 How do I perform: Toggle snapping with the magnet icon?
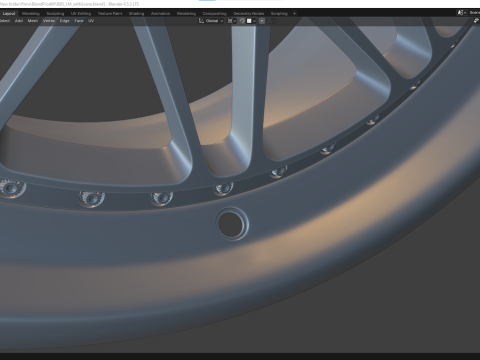click(242, 21)
